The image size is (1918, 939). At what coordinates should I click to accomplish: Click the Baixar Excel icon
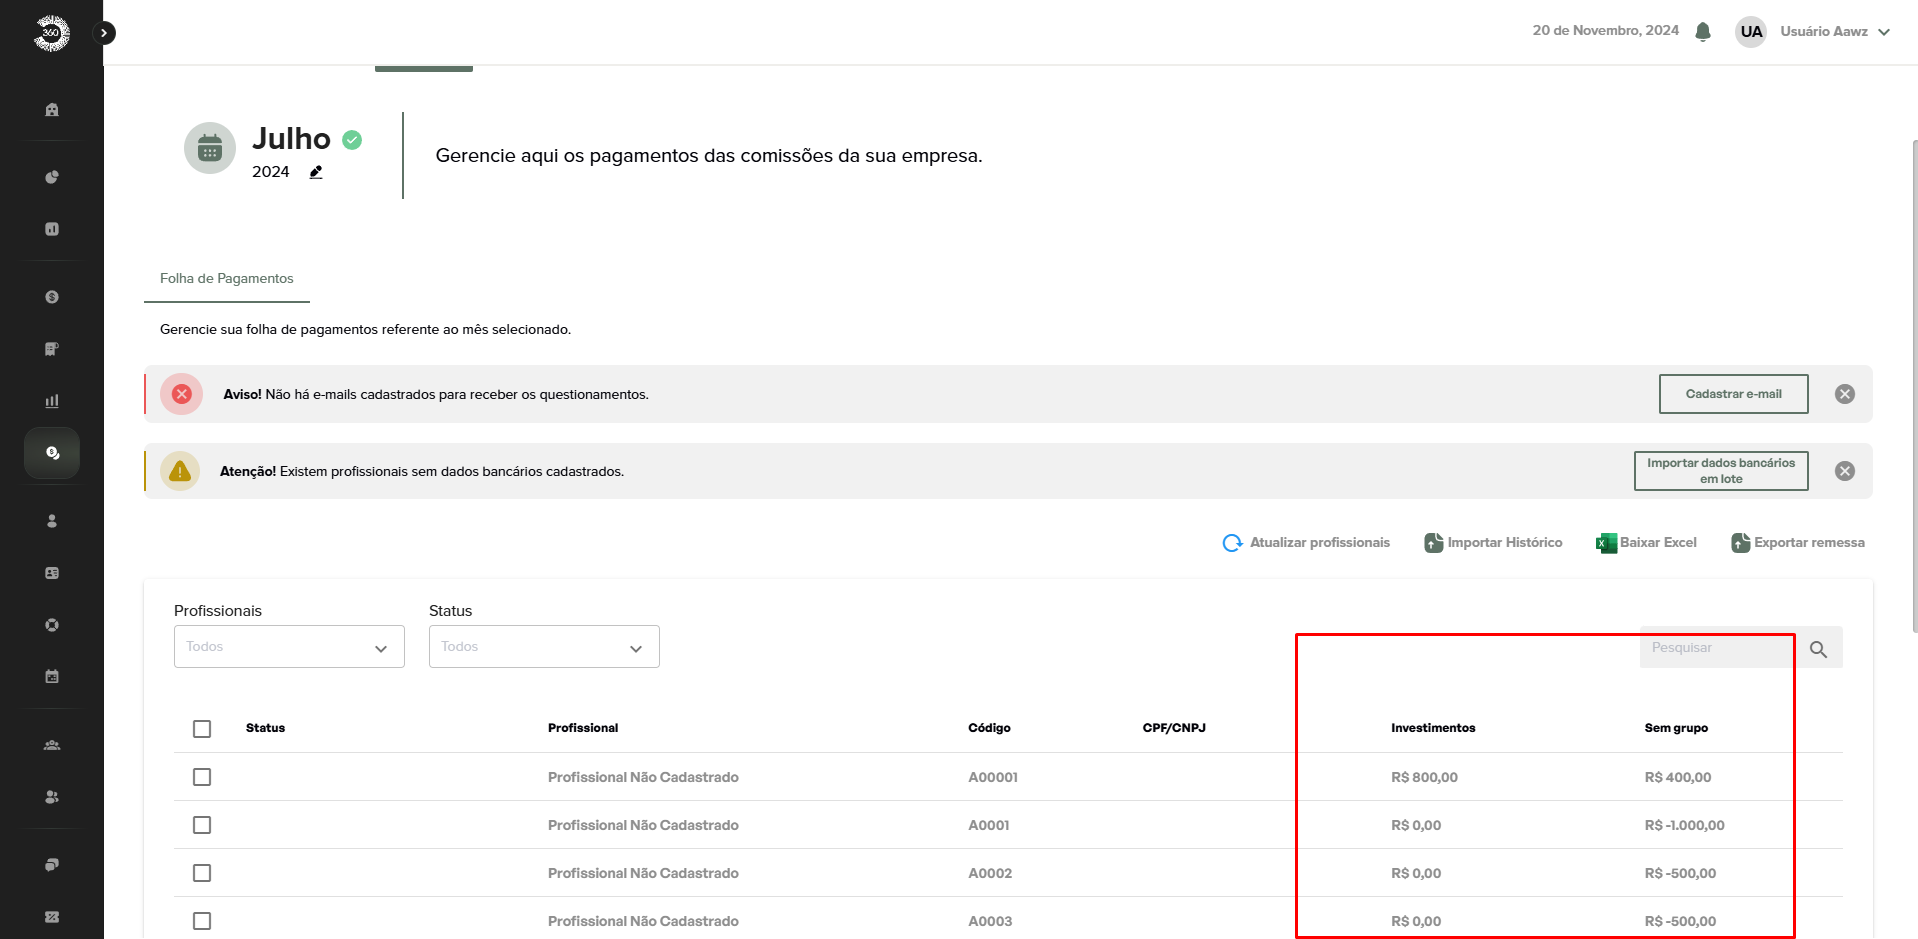[x=1606, y=543]
